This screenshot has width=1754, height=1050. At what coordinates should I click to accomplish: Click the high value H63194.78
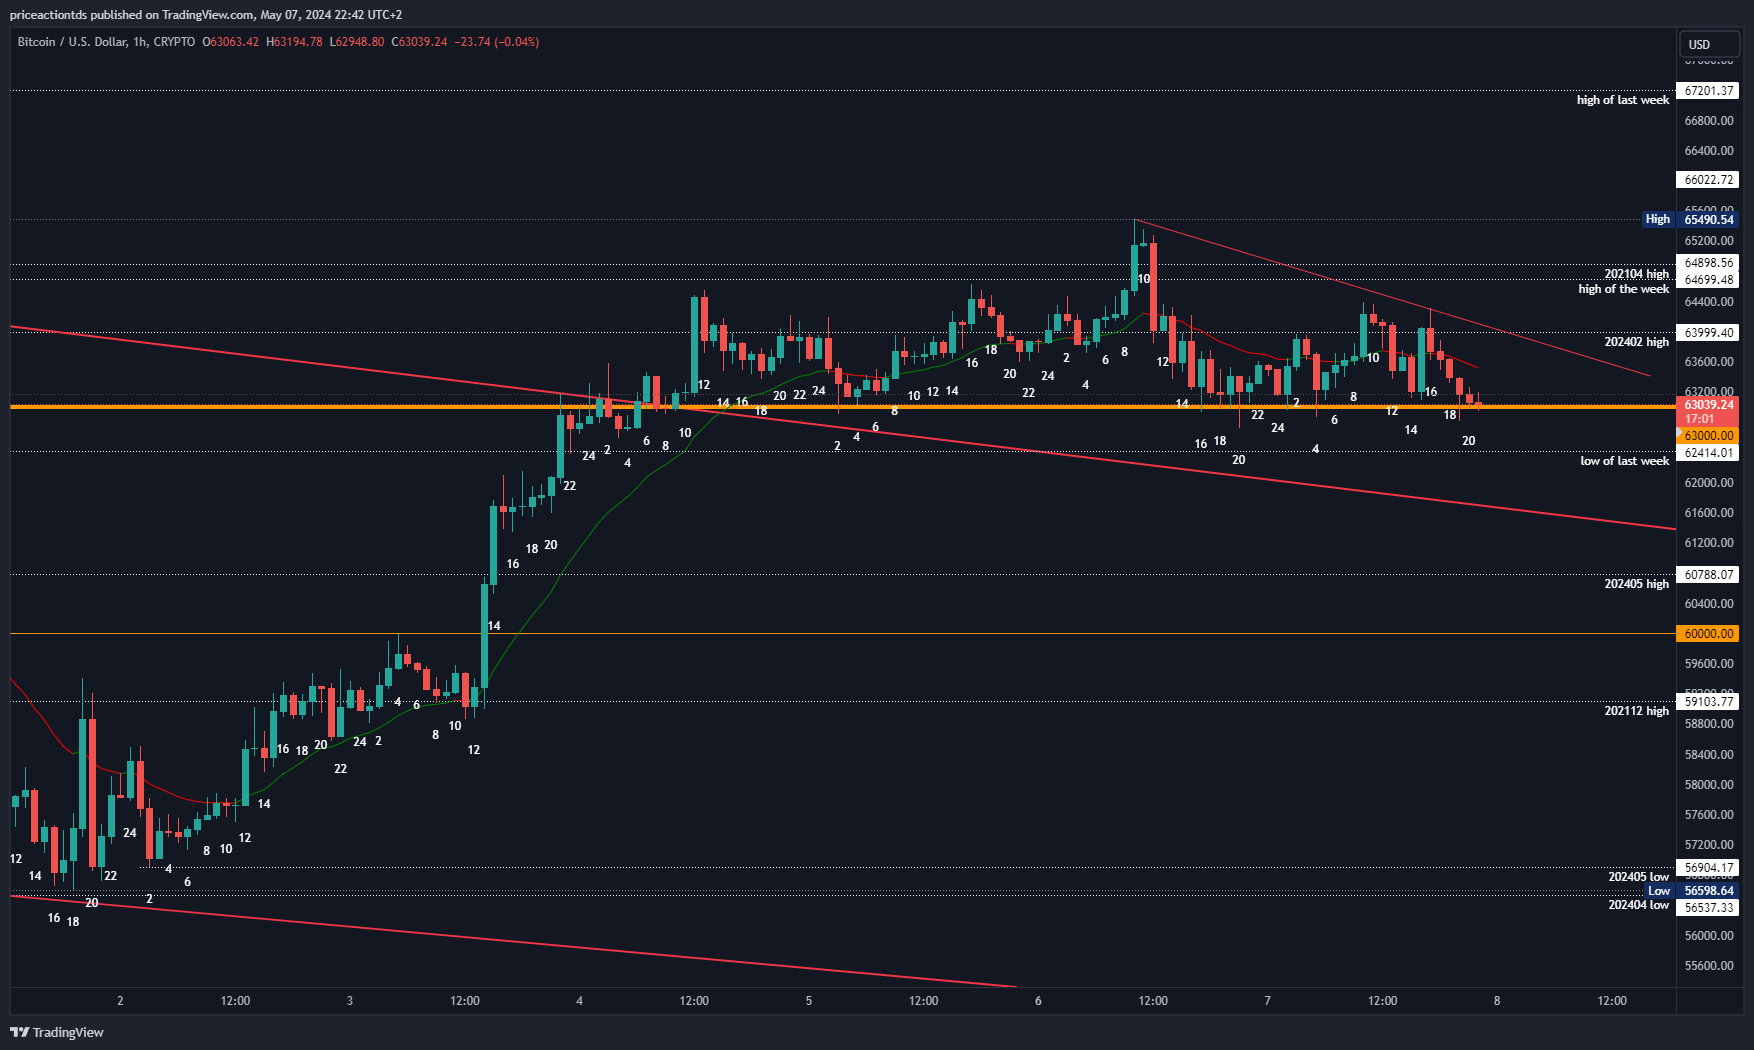[x=294, y=42]
